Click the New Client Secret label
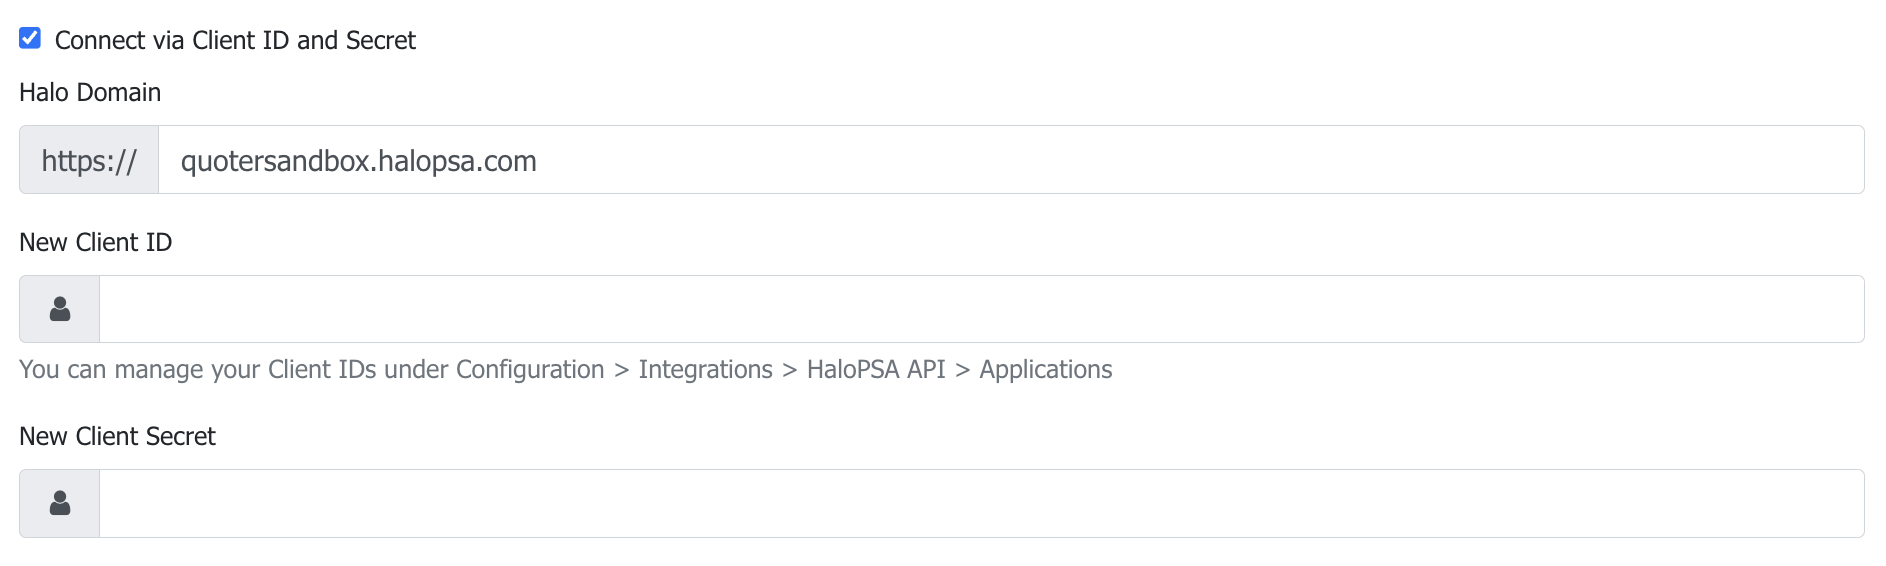Image resolution: width=1886 pixels, height=566 pixels. pos(118,436)
